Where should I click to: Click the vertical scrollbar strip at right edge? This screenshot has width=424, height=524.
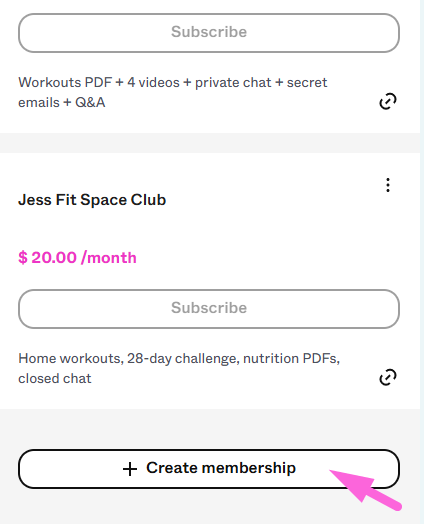click(x=422, y=262)
